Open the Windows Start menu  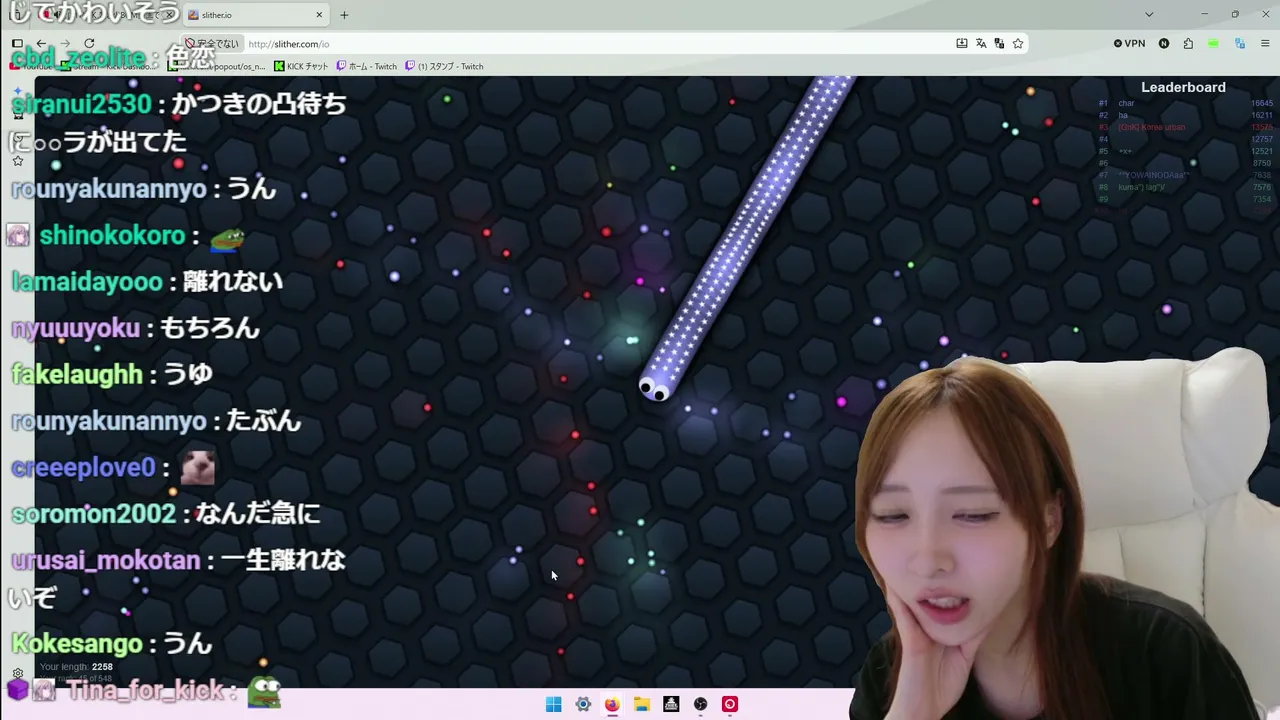(x=553, y=704)
